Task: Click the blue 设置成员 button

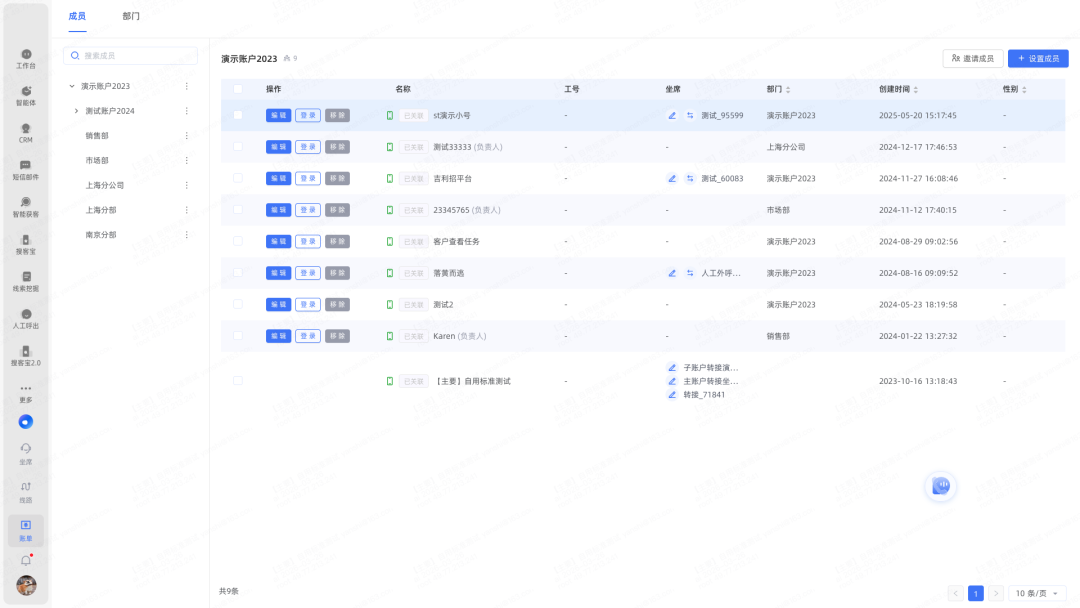Action: pos(1038,59)
